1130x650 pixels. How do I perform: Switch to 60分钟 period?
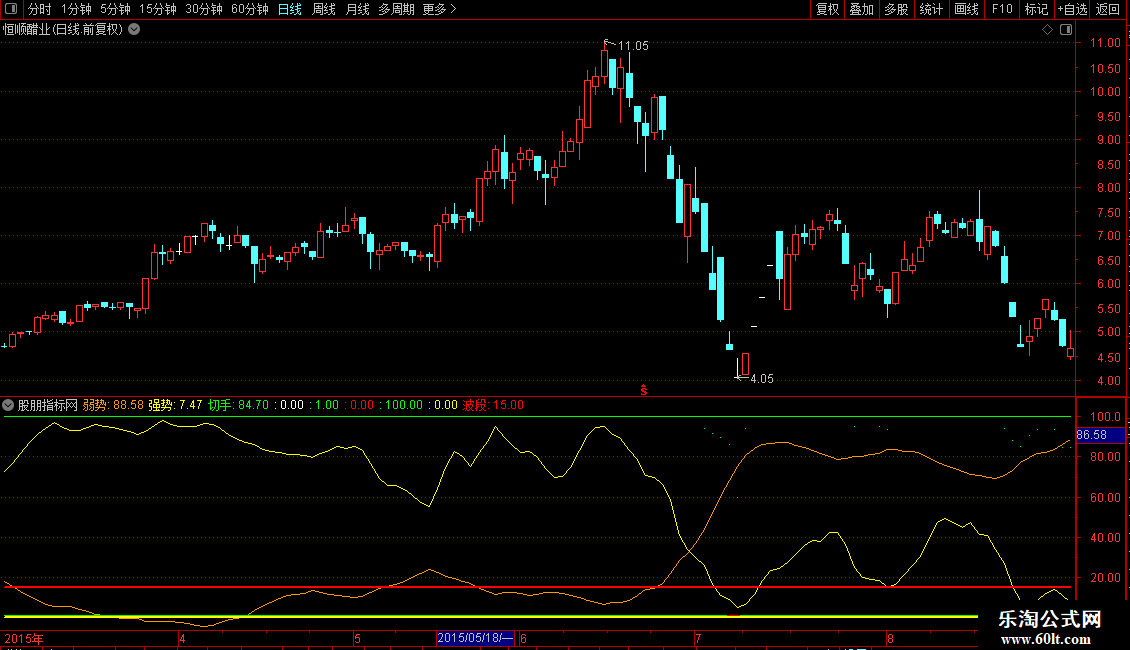(249, 9)
